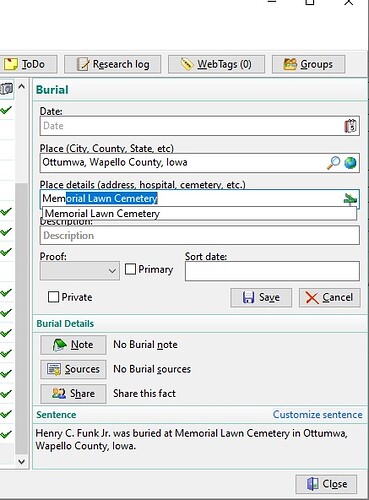Click the Description input field
Viewport: 369px width, 500px height.
pyautogui.click(x=200, y=235)
